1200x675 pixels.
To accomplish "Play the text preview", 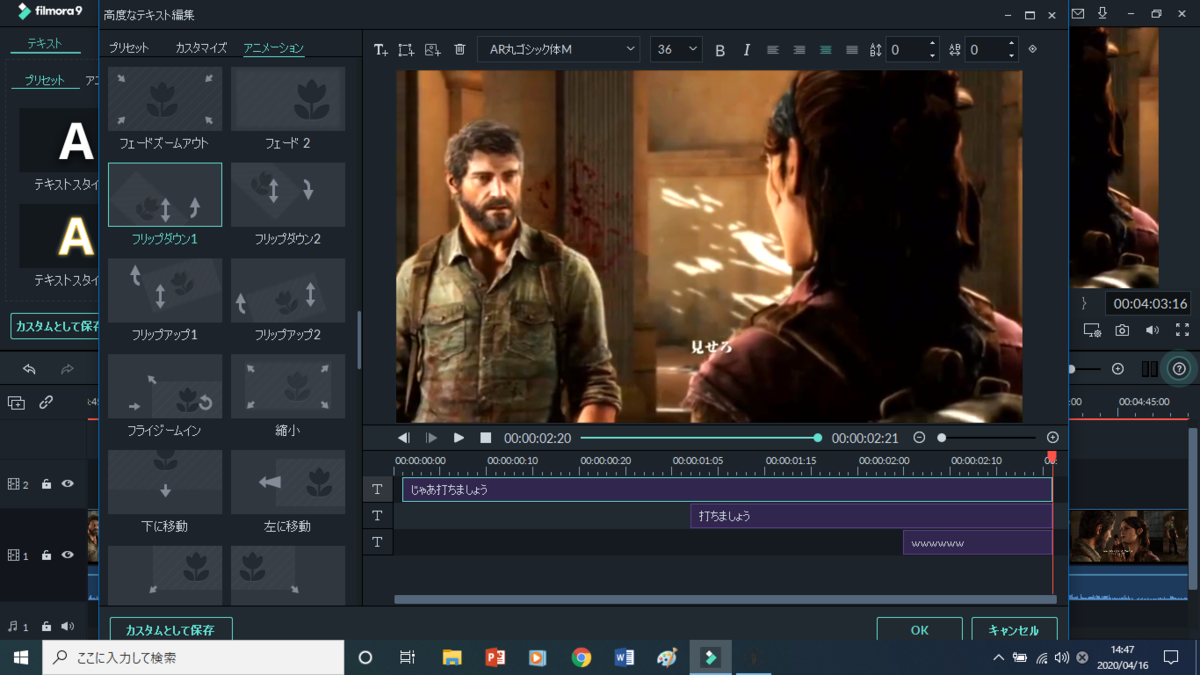I will click(x=459, y=438).
